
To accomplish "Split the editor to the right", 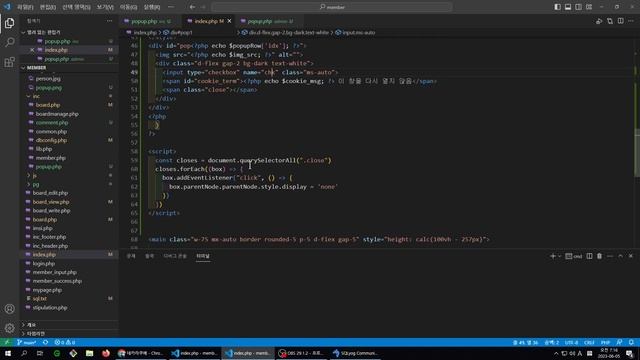I will click(x=620, y=21).
